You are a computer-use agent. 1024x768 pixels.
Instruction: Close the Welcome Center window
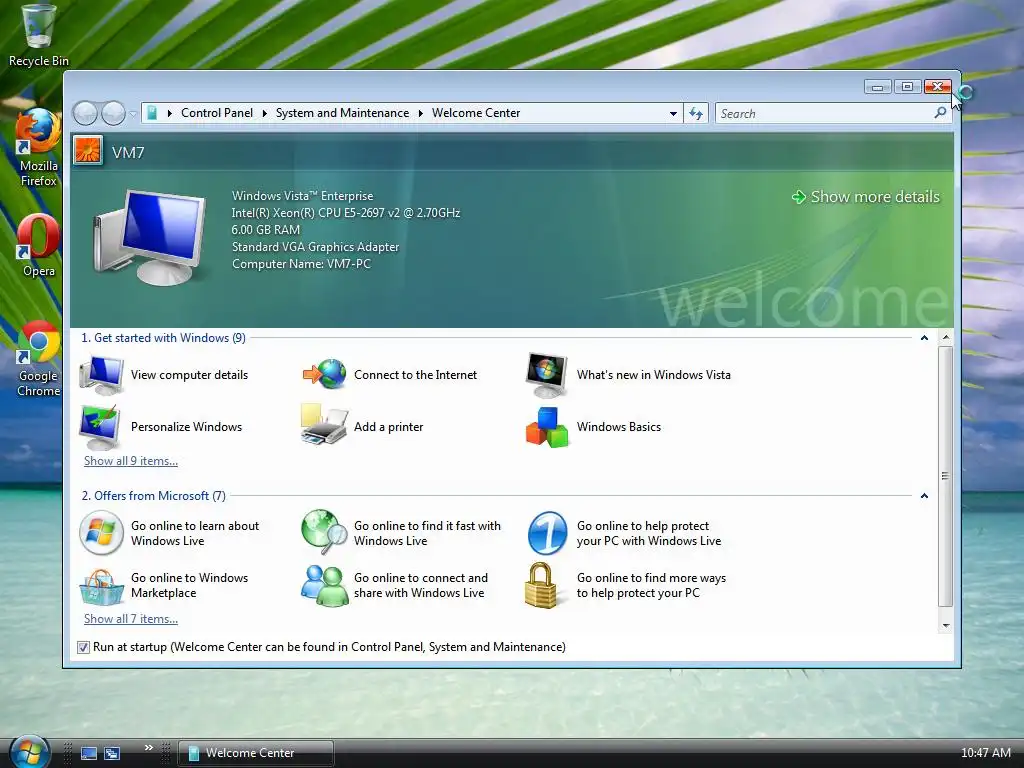[937, 86]
